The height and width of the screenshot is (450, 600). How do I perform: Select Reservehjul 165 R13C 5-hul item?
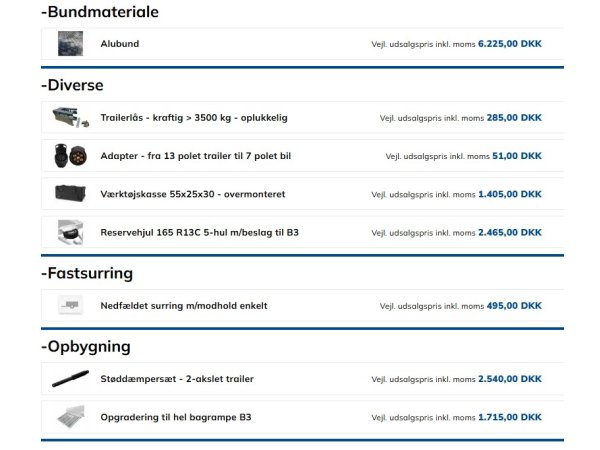tap(199, 232)
